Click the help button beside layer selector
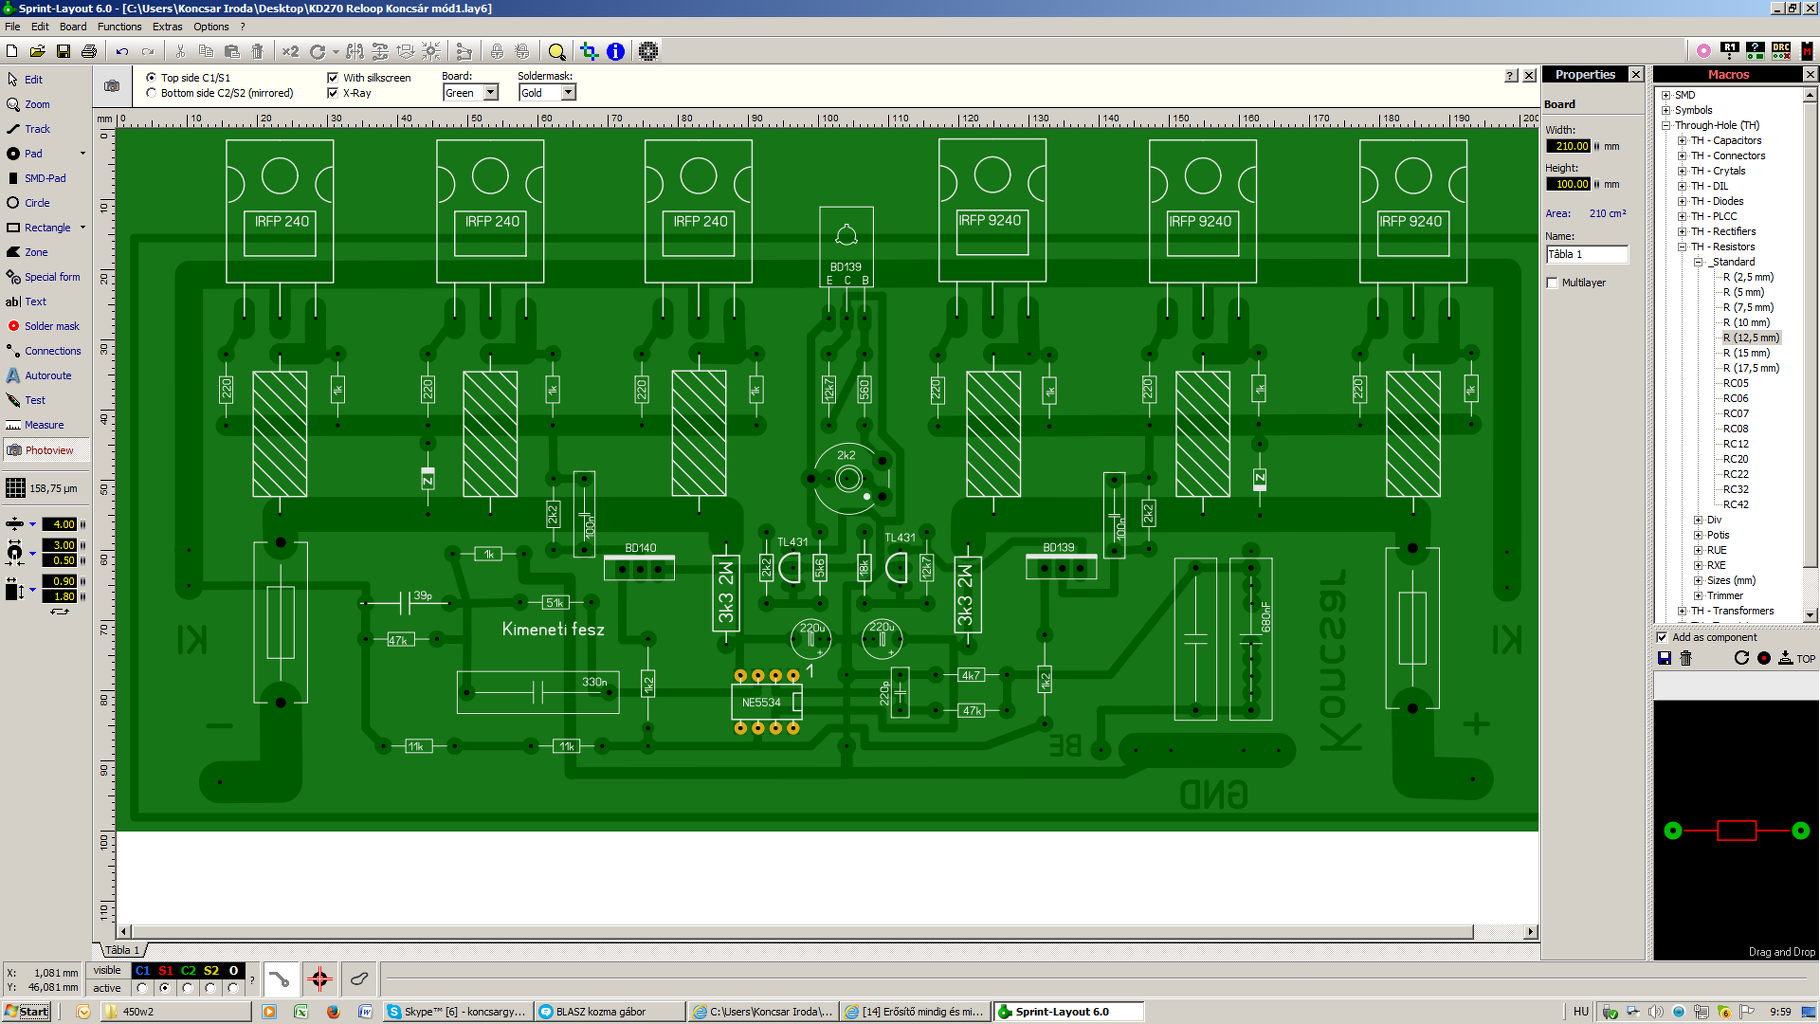The width and height of the screenshot is (1820, 1024). (x=252, y=979)
